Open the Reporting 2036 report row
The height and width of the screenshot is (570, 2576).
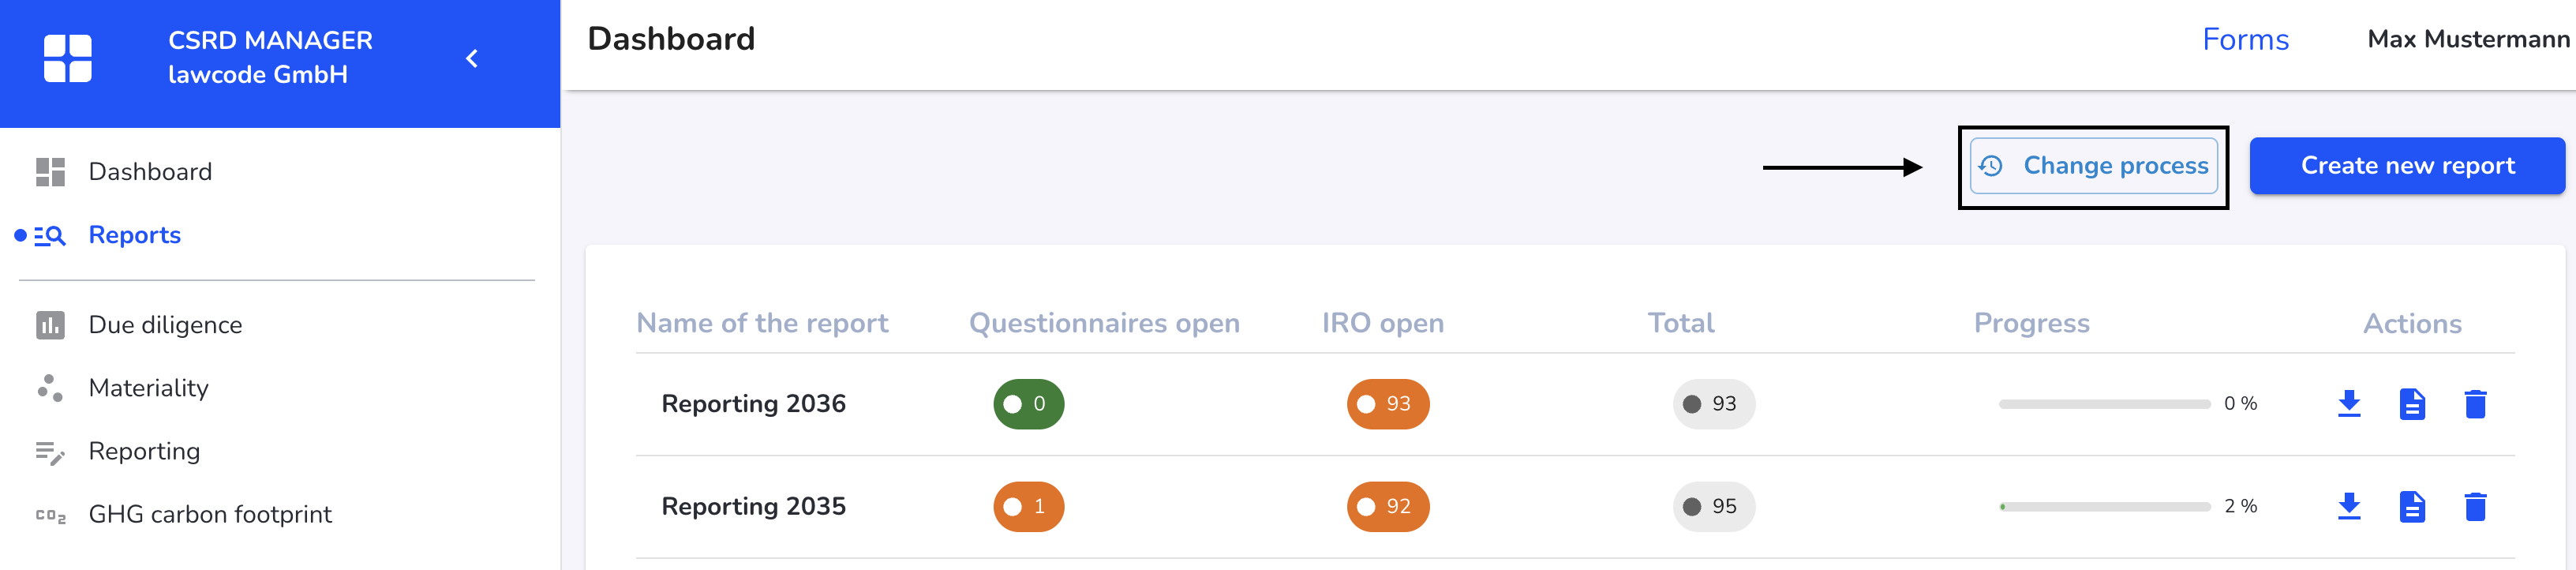[x=1575, y=404]
